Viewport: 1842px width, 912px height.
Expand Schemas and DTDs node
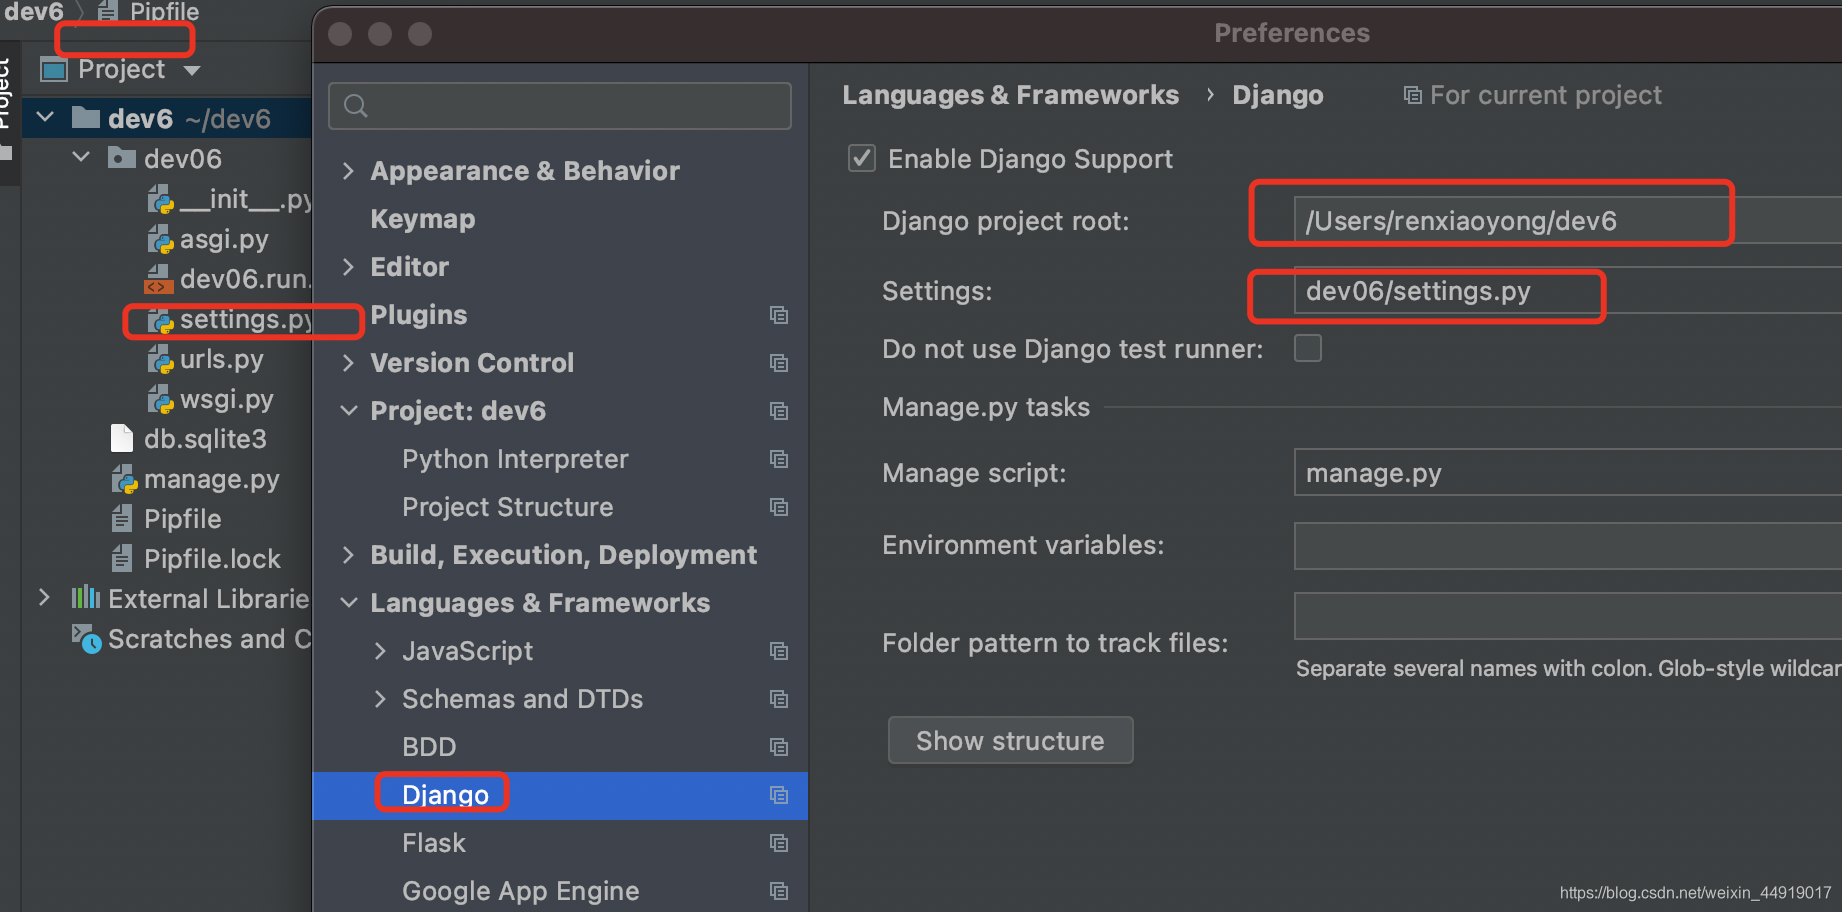coord(380,699)
